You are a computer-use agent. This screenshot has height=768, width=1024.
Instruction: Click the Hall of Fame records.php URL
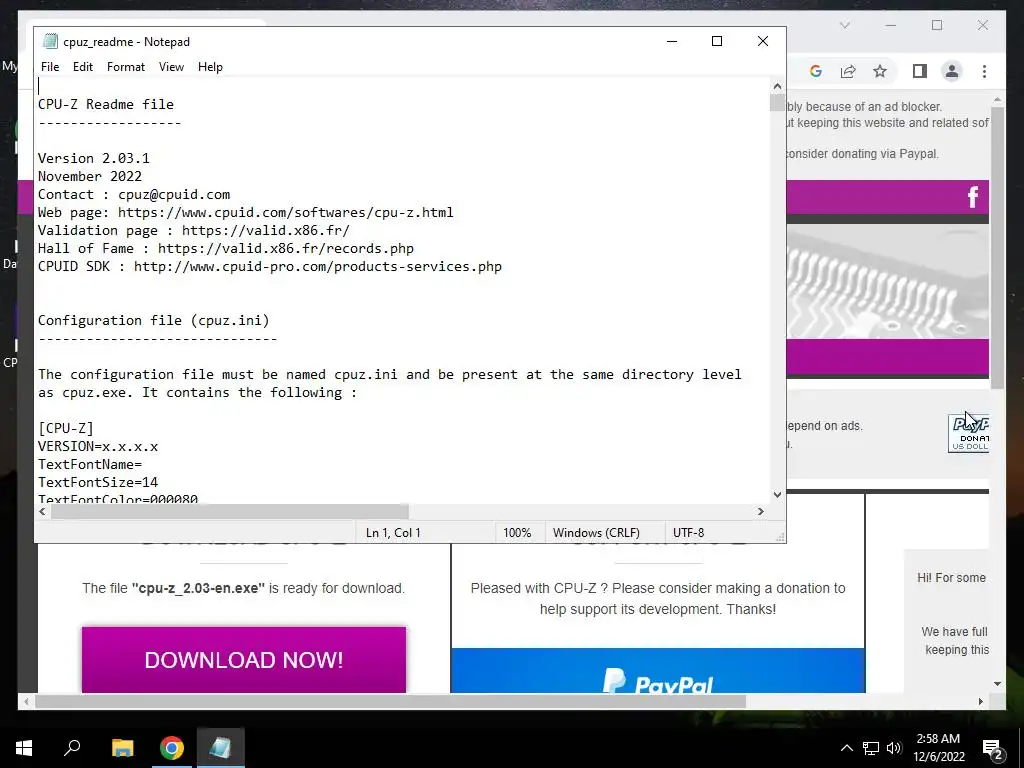[x=285, y=249]
